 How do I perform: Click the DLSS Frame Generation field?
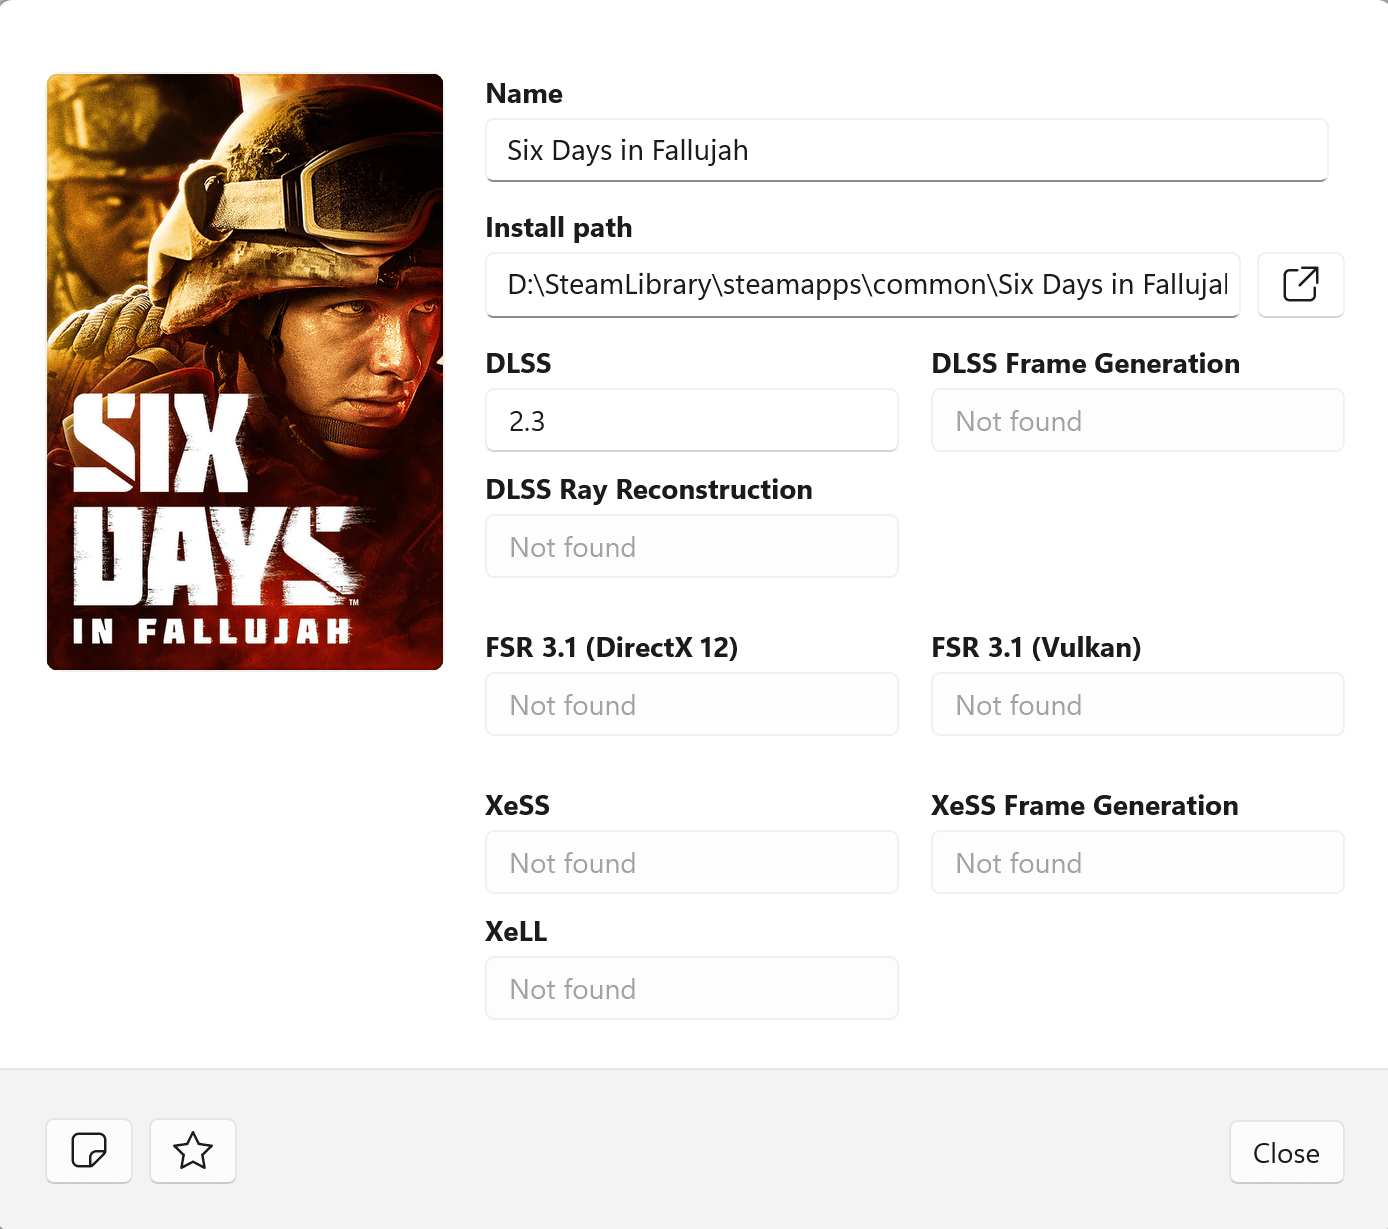click(x=1137, y=421)
